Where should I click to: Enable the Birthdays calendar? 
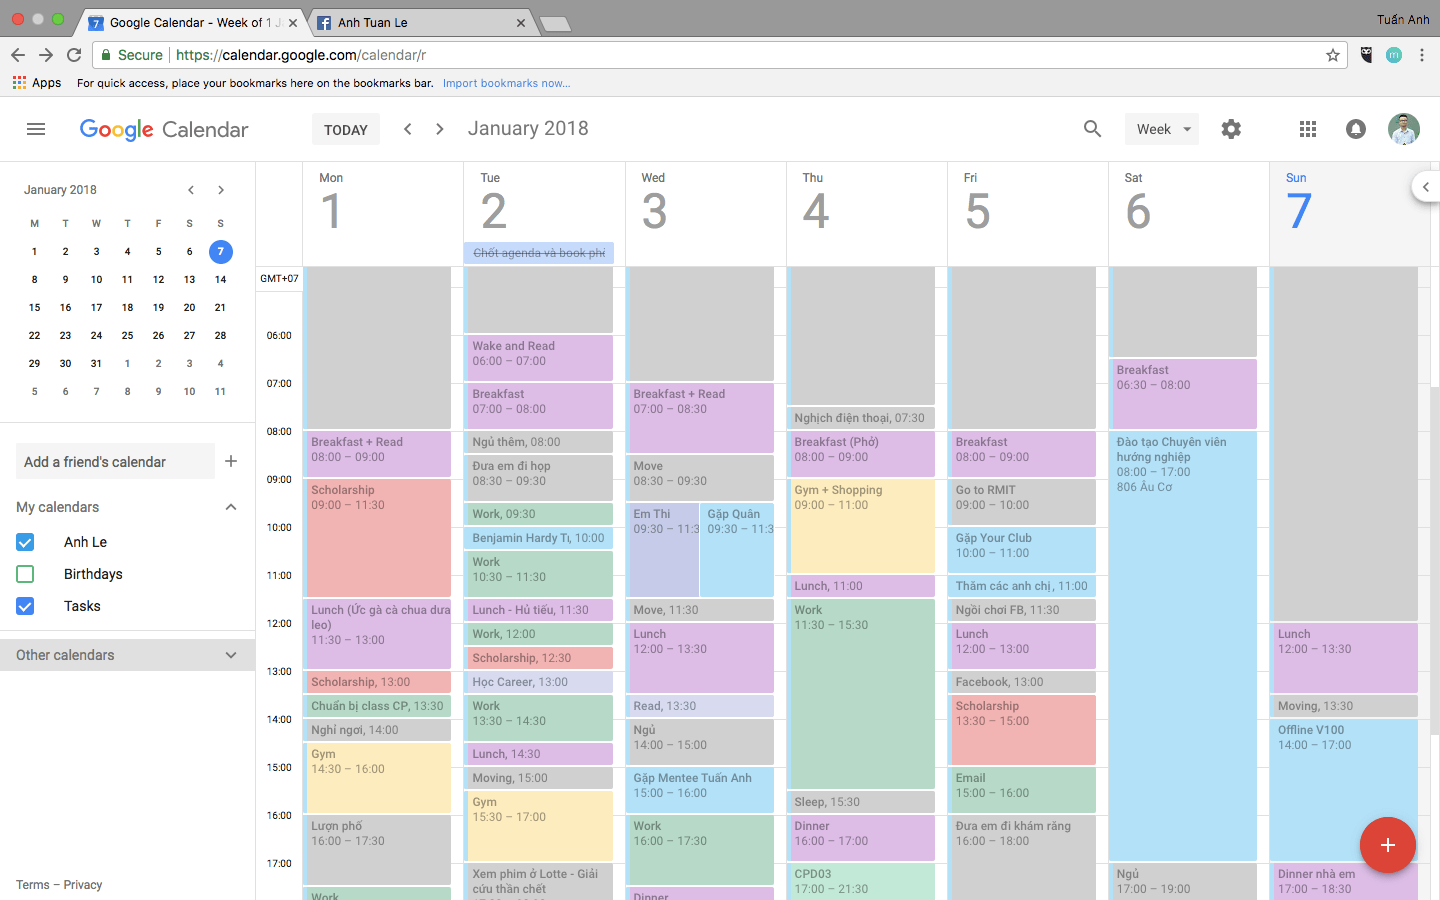(24, 574)
